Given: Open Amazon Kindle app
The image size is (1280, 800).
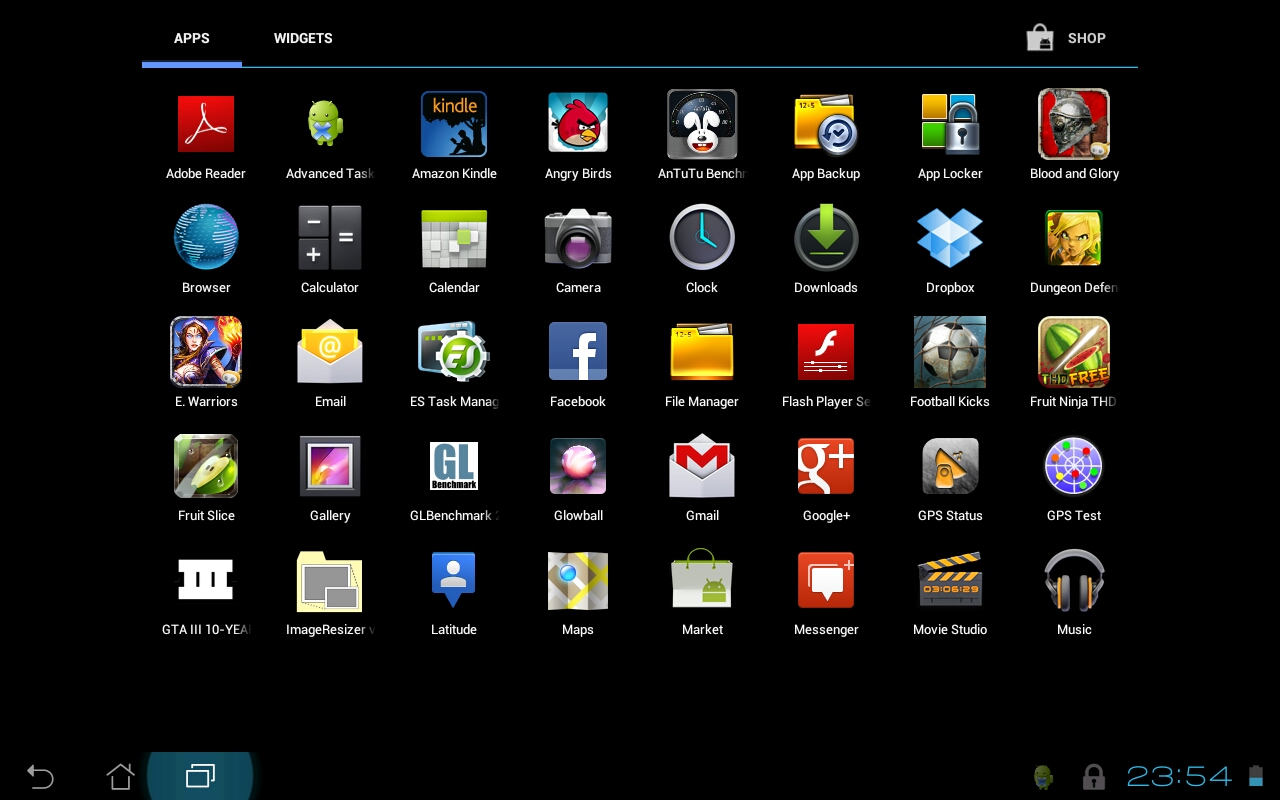Looking at the screenshot, I should pyautogui.click(x=454, y=124).
